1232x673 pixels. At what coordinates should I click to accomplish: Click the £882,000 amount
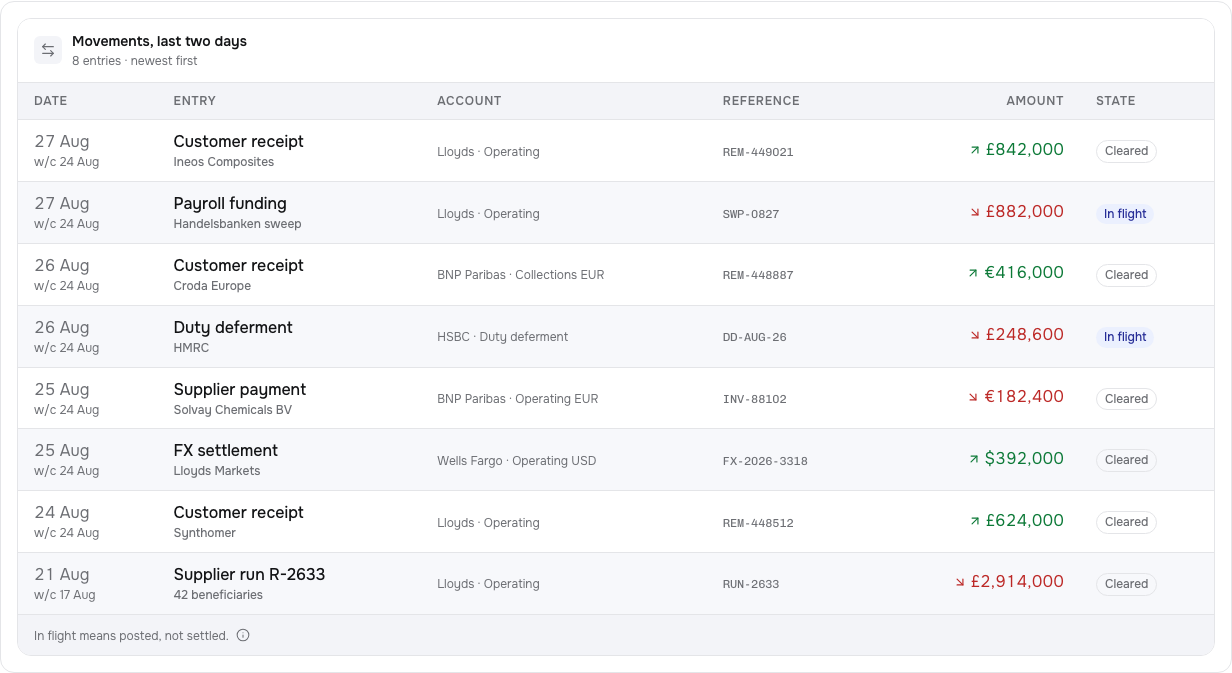pyautogui.click(x=1025, y=212)
